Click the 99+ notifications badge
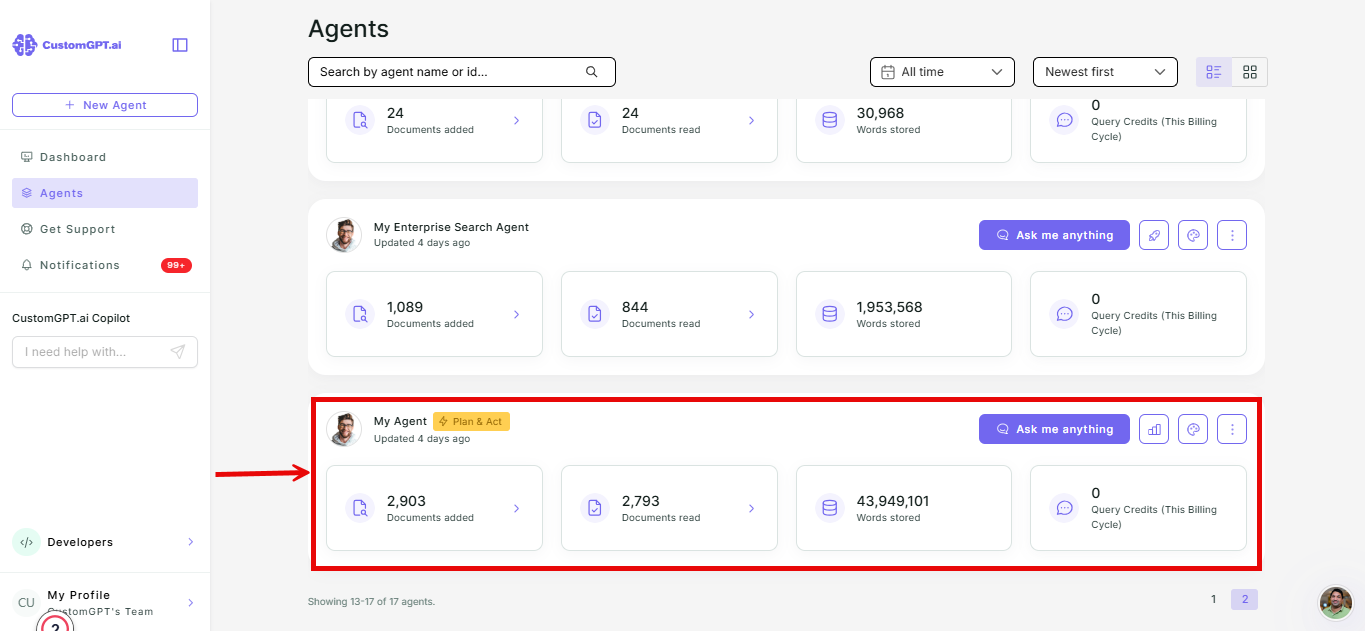 click(x=176, y=265)
